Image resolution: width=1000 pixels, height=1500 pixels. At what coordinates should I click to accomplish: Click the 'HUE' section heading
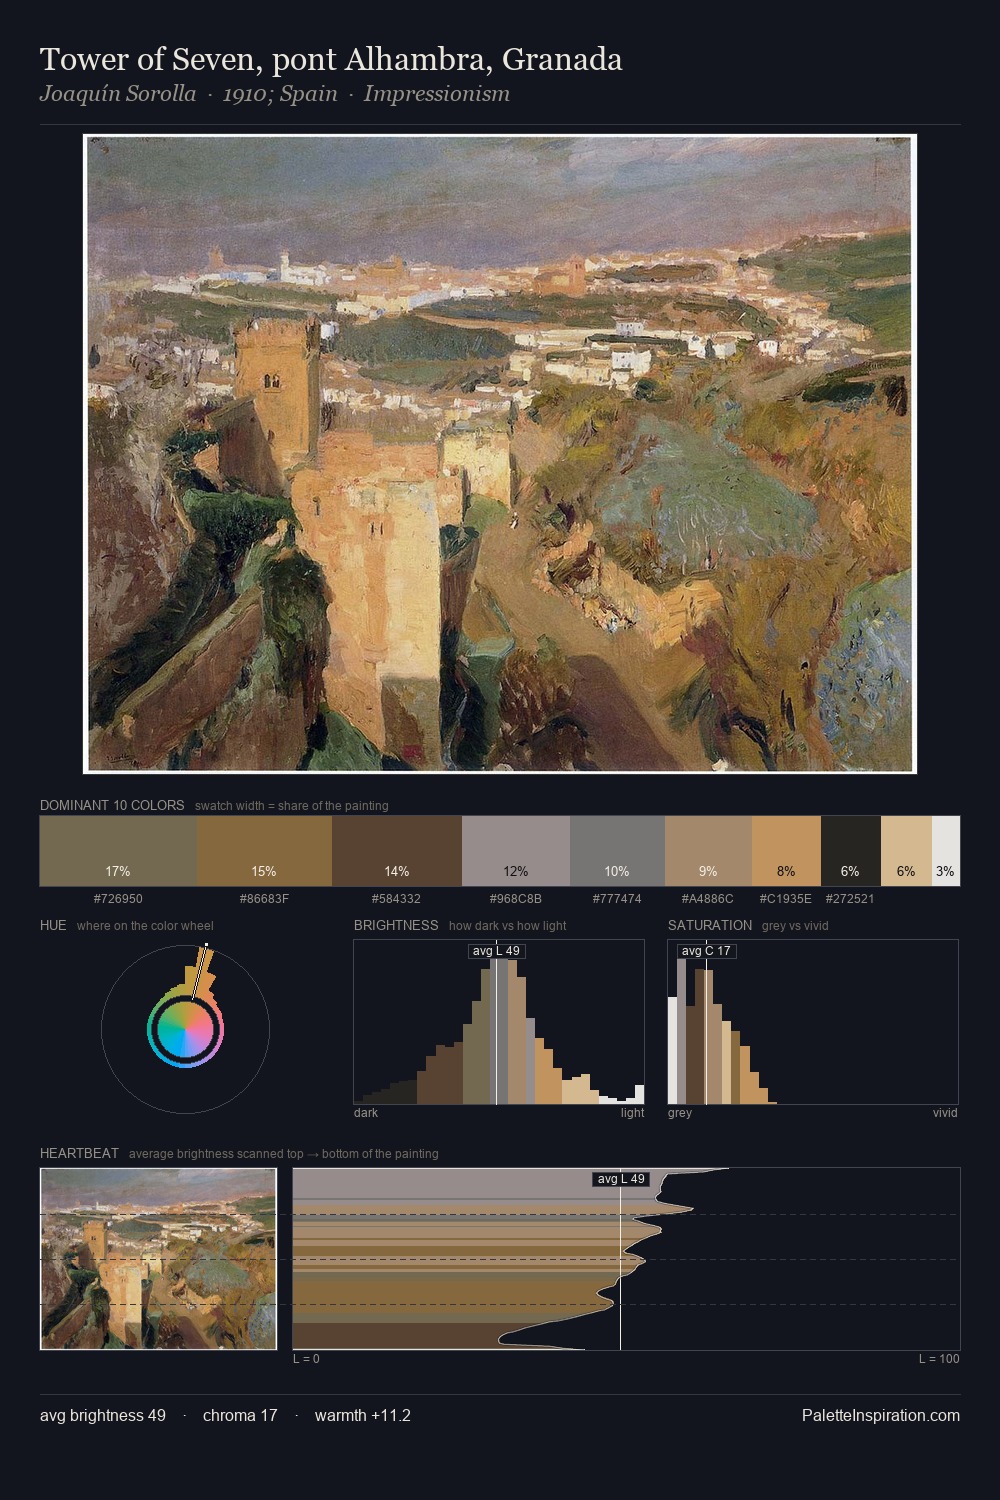point(53,925)
